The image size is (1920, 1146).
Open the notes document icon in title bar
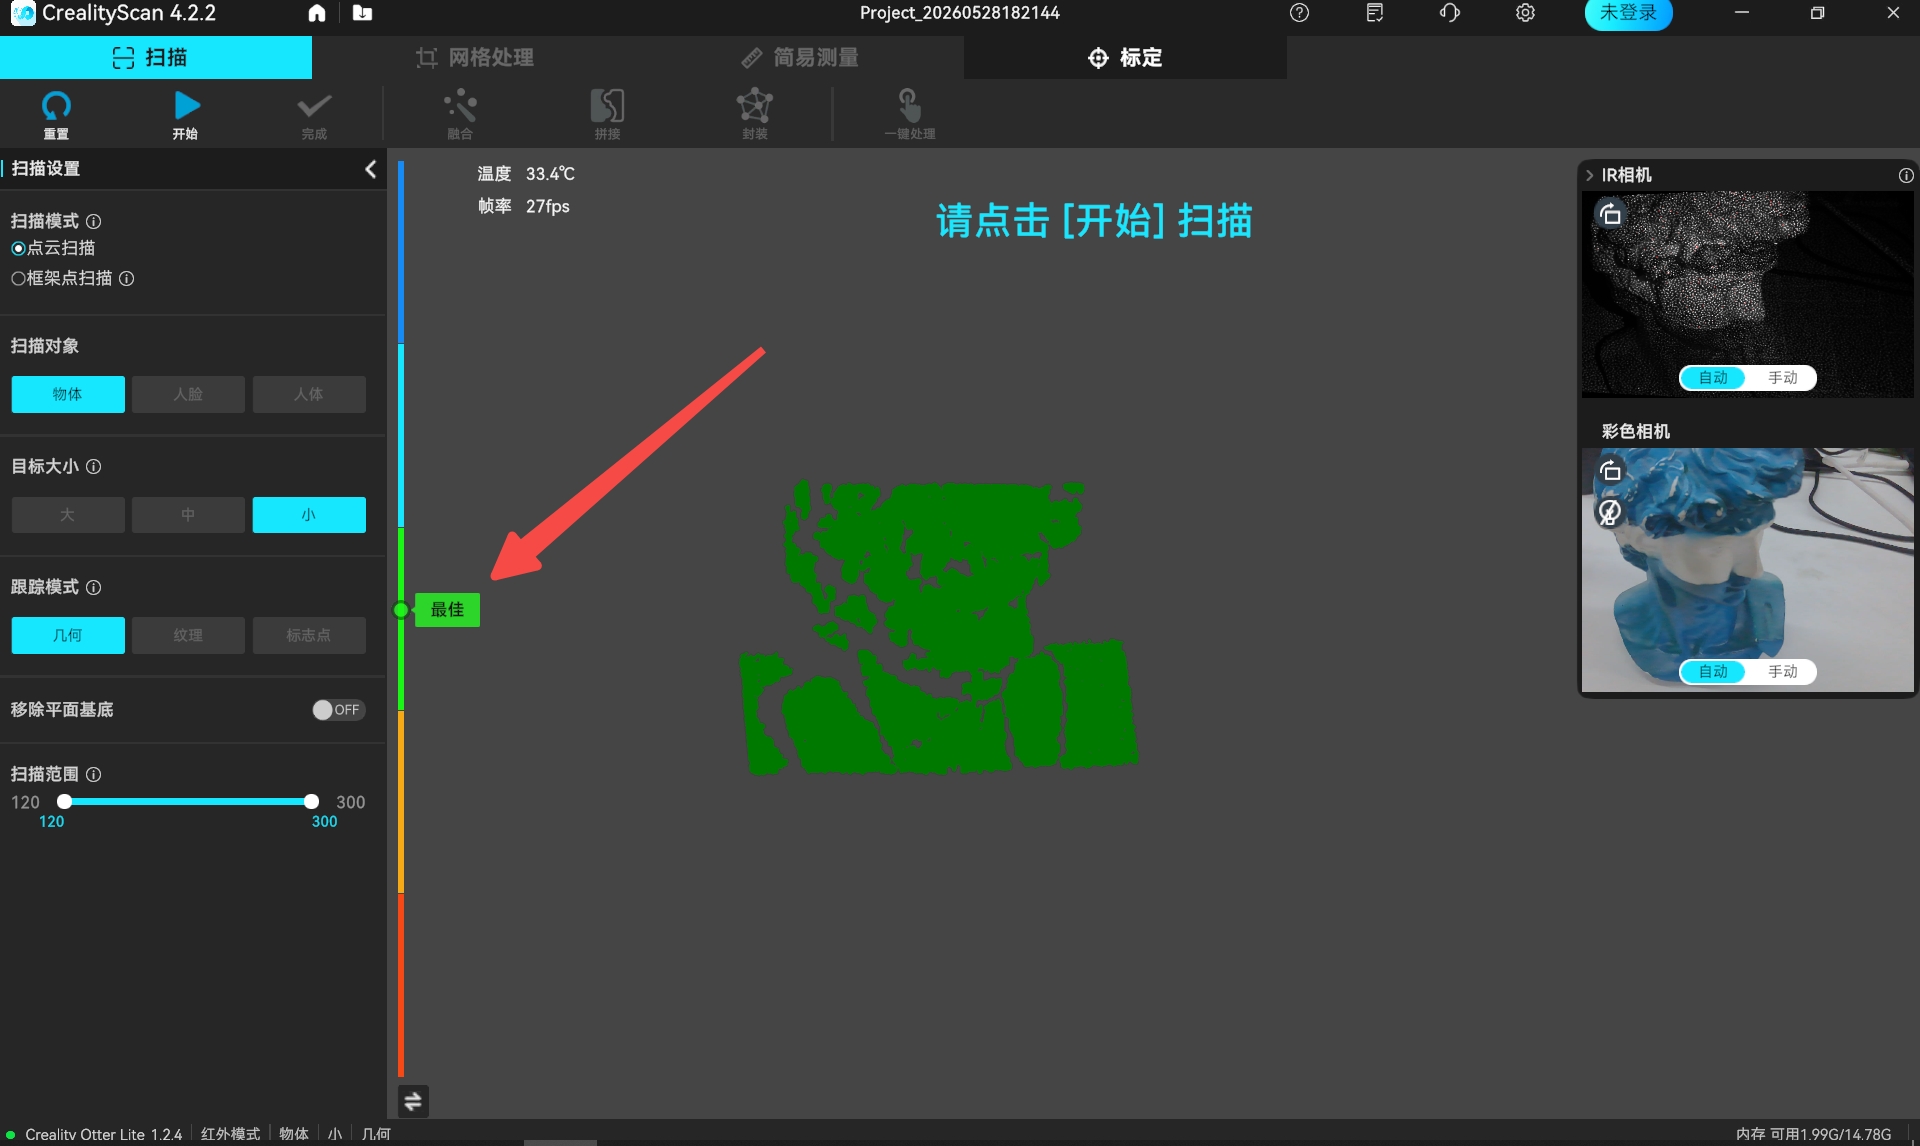pyautogui.click(x=1375, y=13)
